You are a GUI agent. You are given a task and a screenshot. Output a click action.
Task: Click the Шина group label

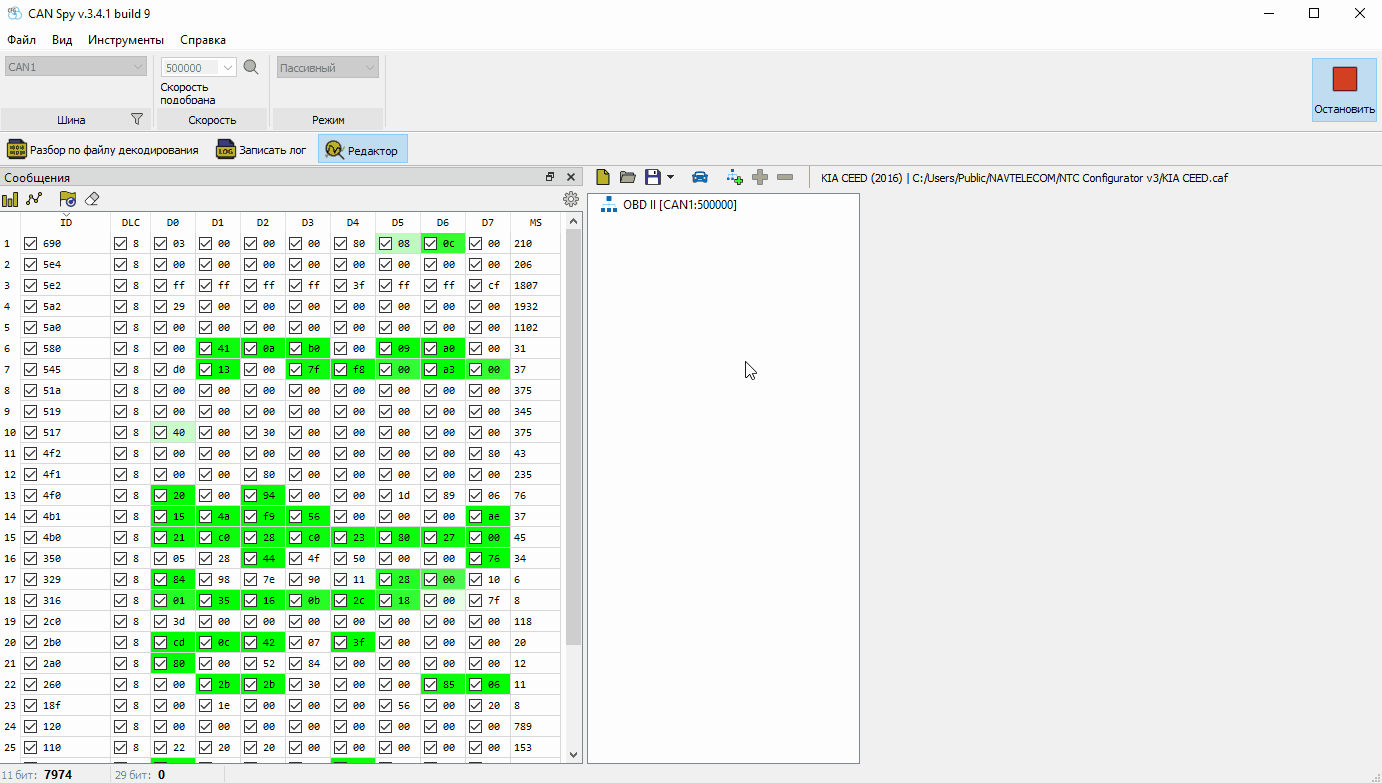(71, 120)
